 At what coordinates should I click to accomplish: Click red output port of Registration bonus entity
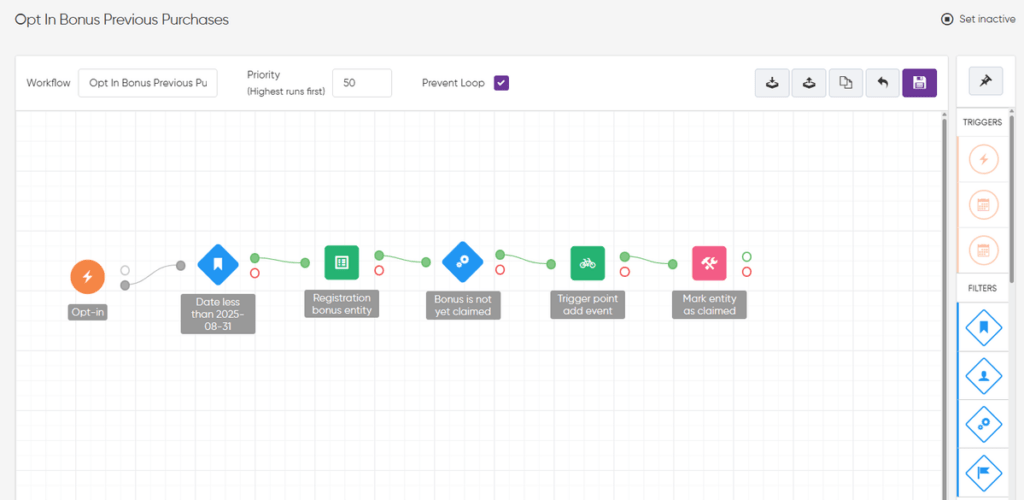tap(379, 270)
